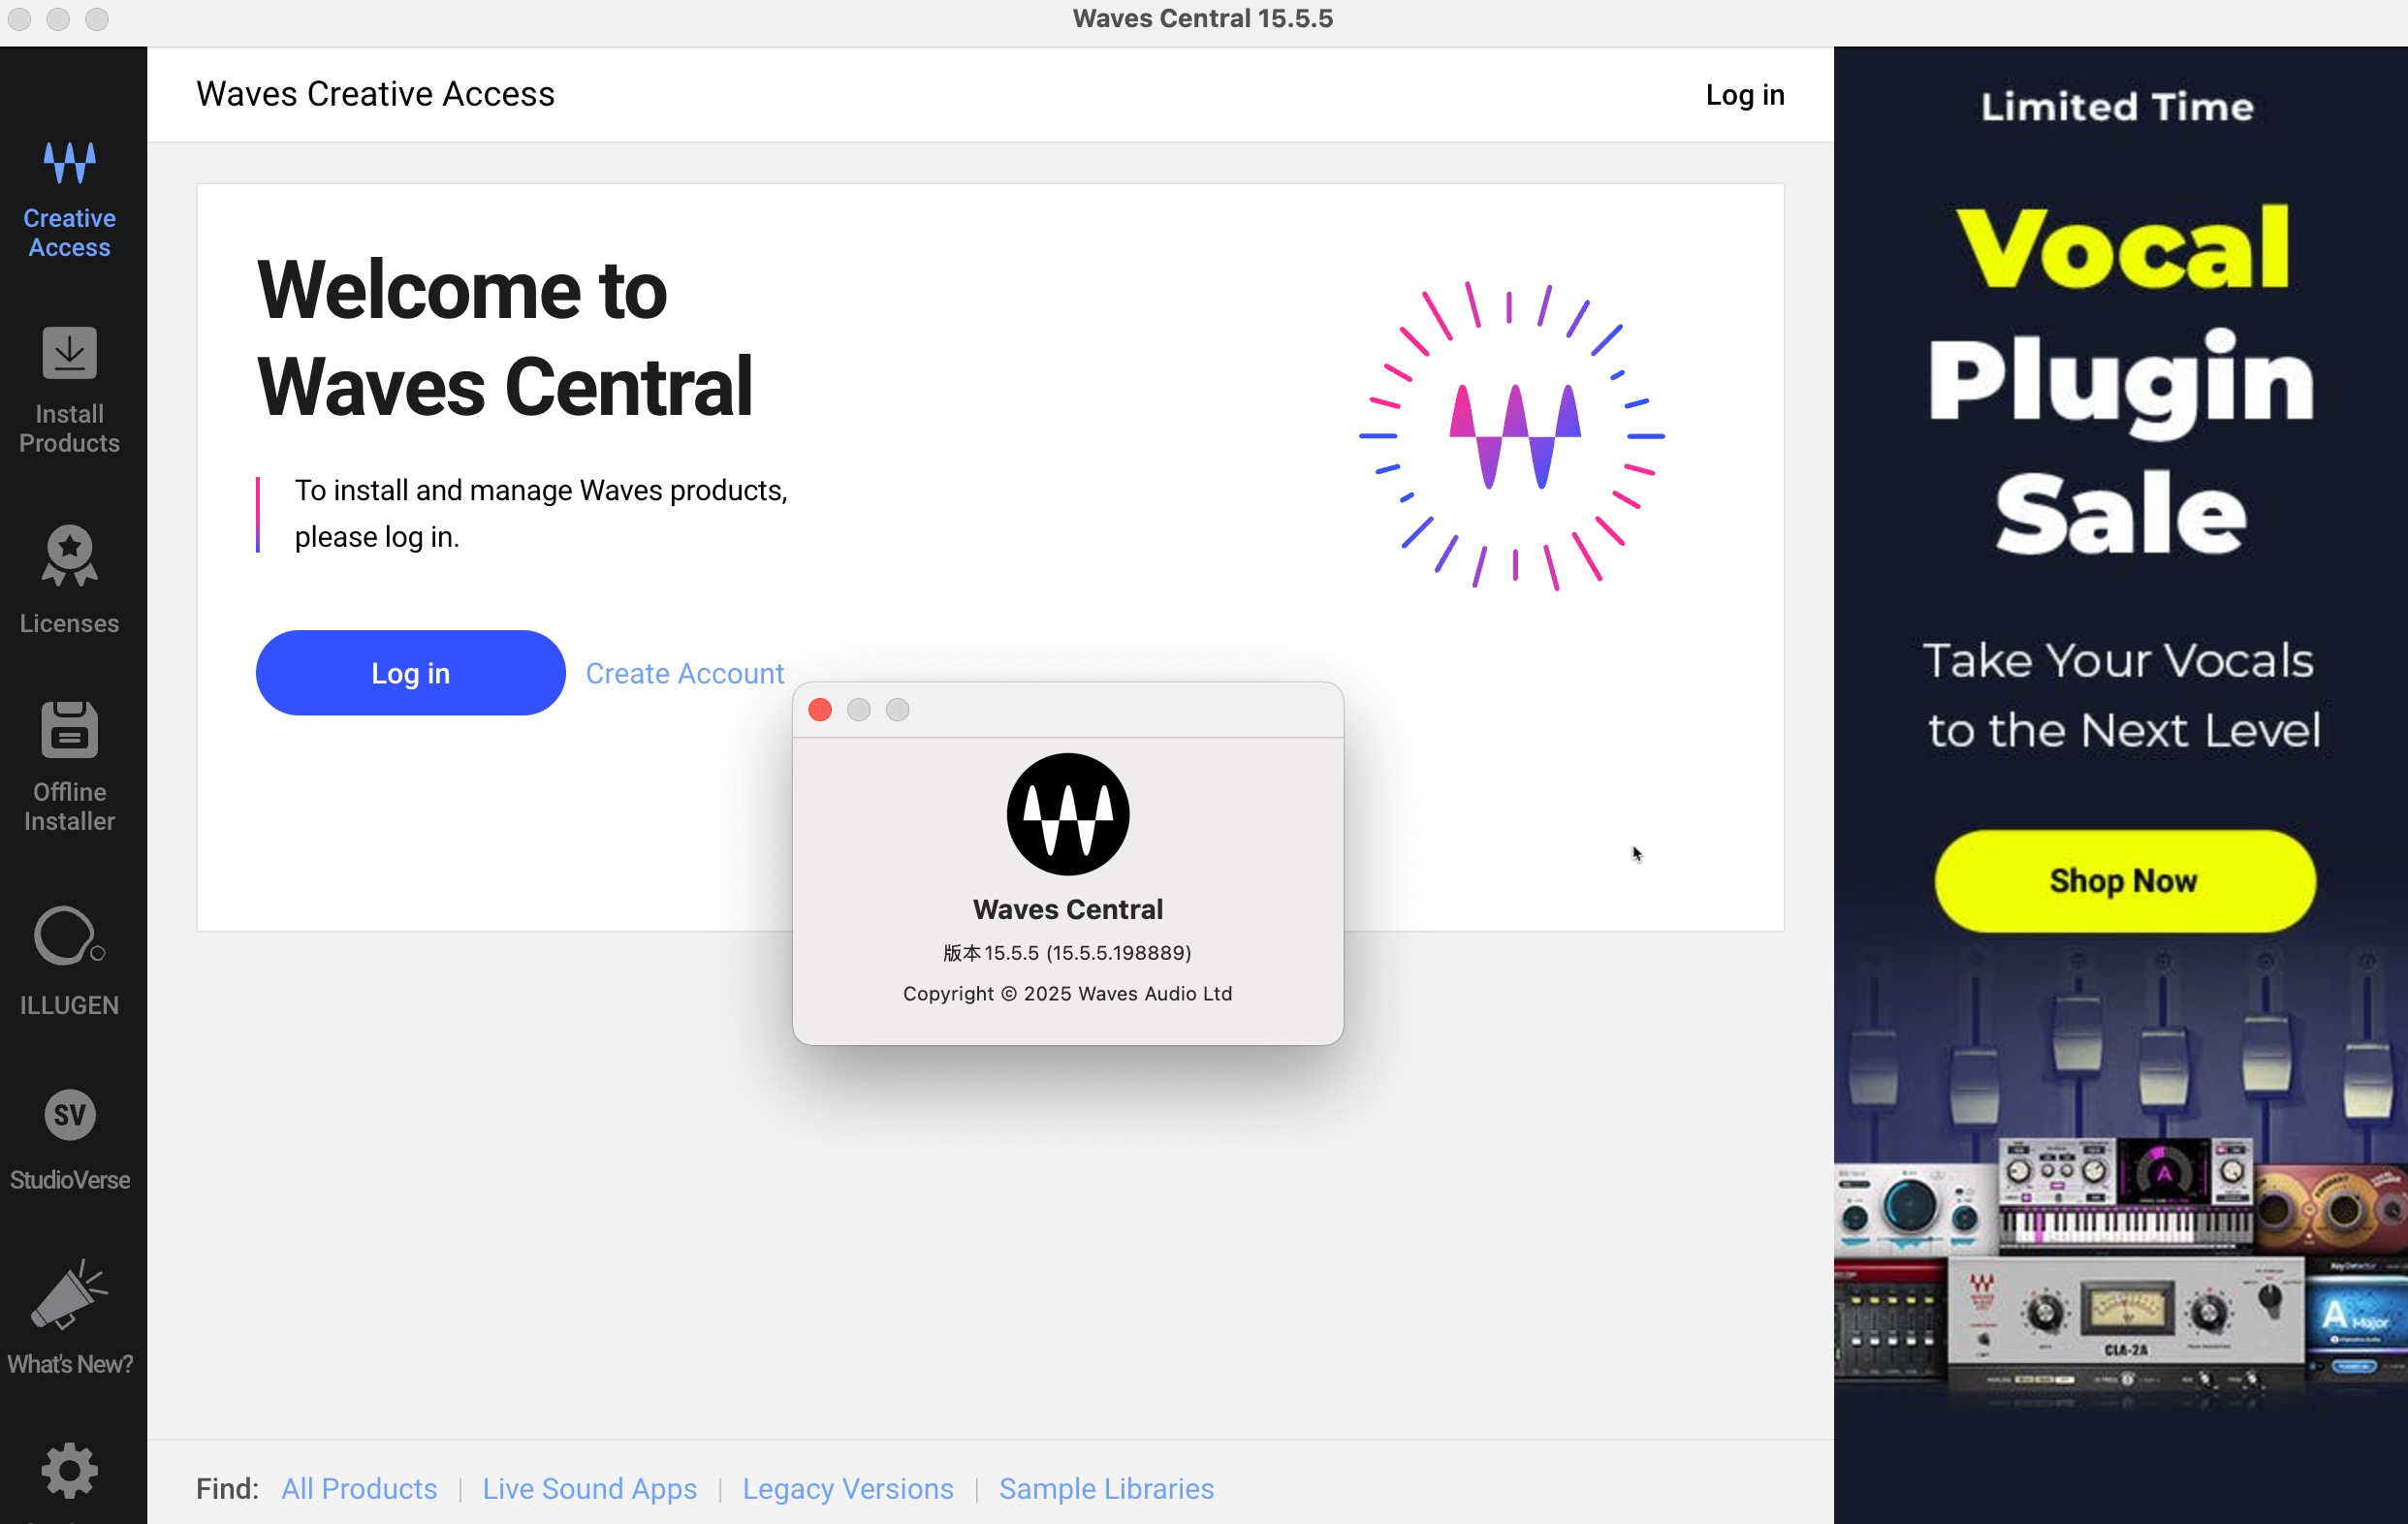Click the Copyright © 2025 Waves Audio Ltd text
Image resolution: width=2408 pixels, height=1524 pixels.
[1068, 993]
